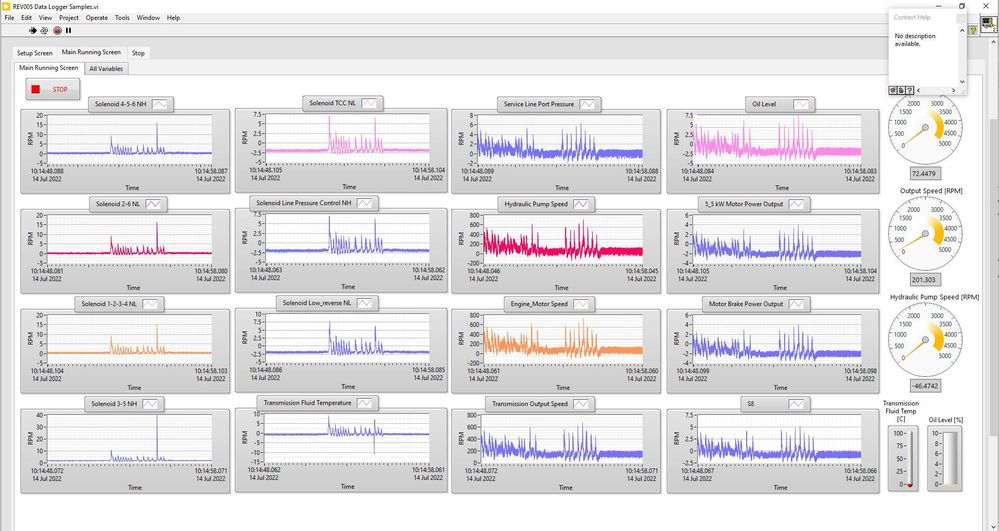Open the Edit menu
999x531 pixels.
26,18
